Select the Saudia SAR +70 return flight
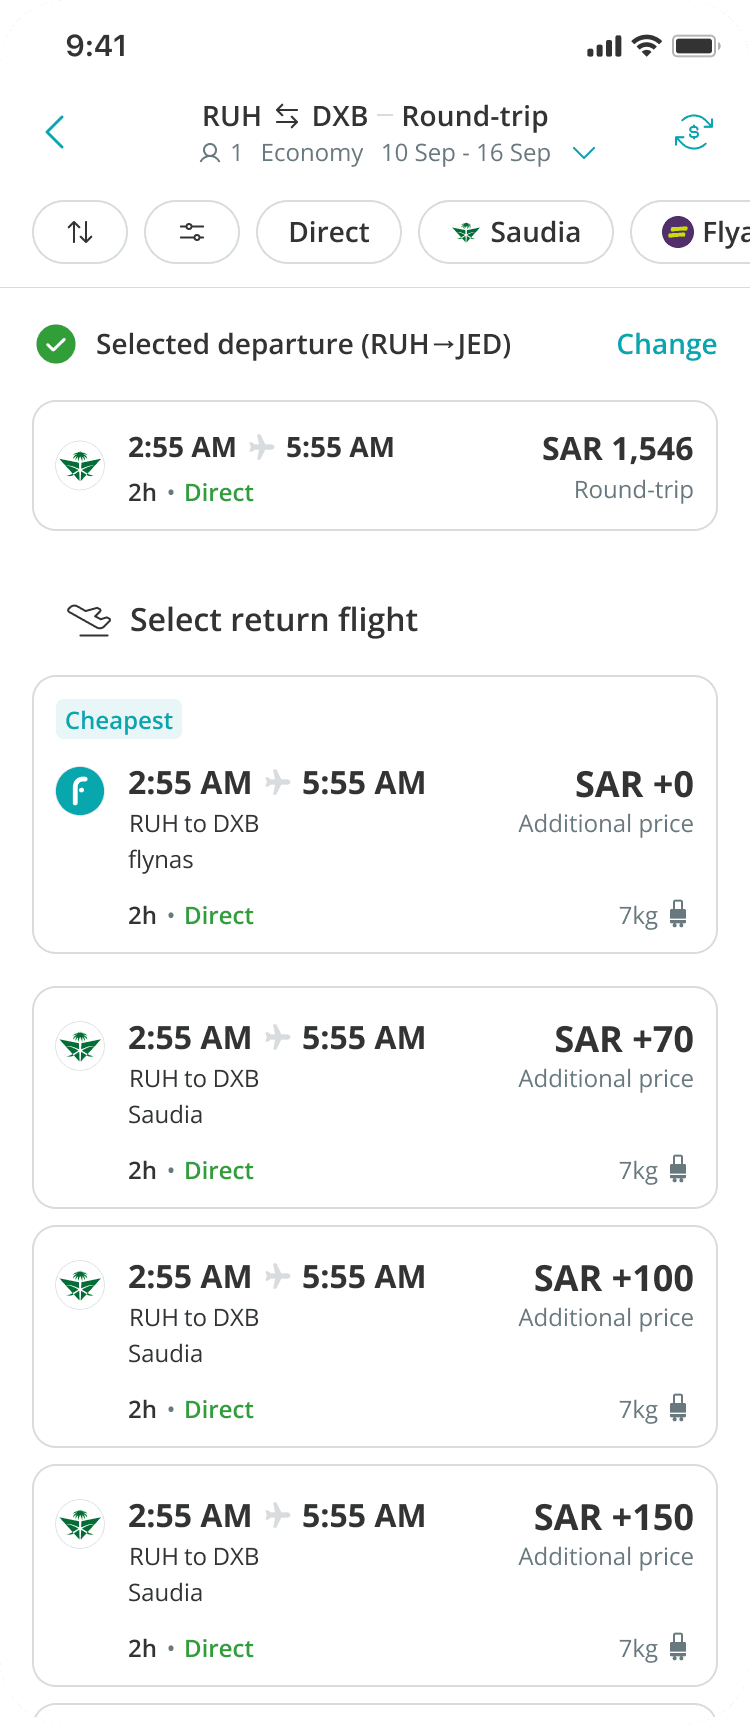Image resolution: width=750 pixels, height=1724 pixels. click(375, 1097)
